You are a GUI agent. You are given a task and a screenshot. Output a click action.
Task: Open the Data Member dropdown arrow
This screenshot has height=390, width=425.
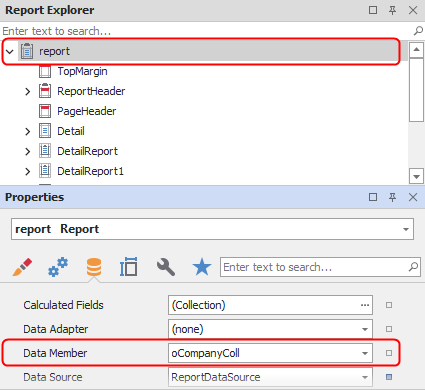[365, 353]
